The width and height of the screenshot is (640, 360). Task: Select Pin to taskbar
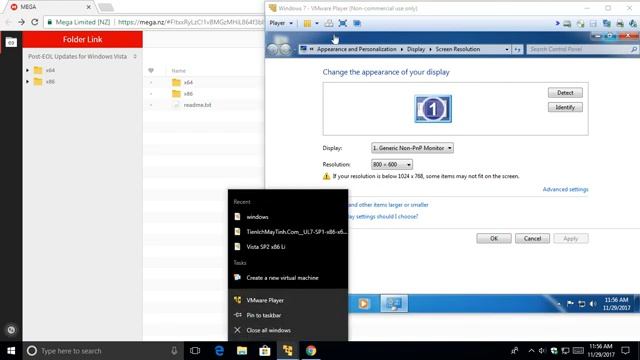(288, 315)
